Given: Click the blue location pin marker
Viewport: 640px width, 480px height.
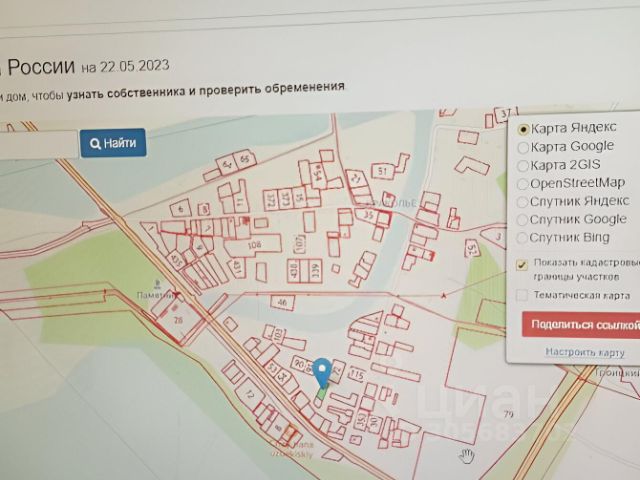Looking at the screenshot, I should [322, 373].
